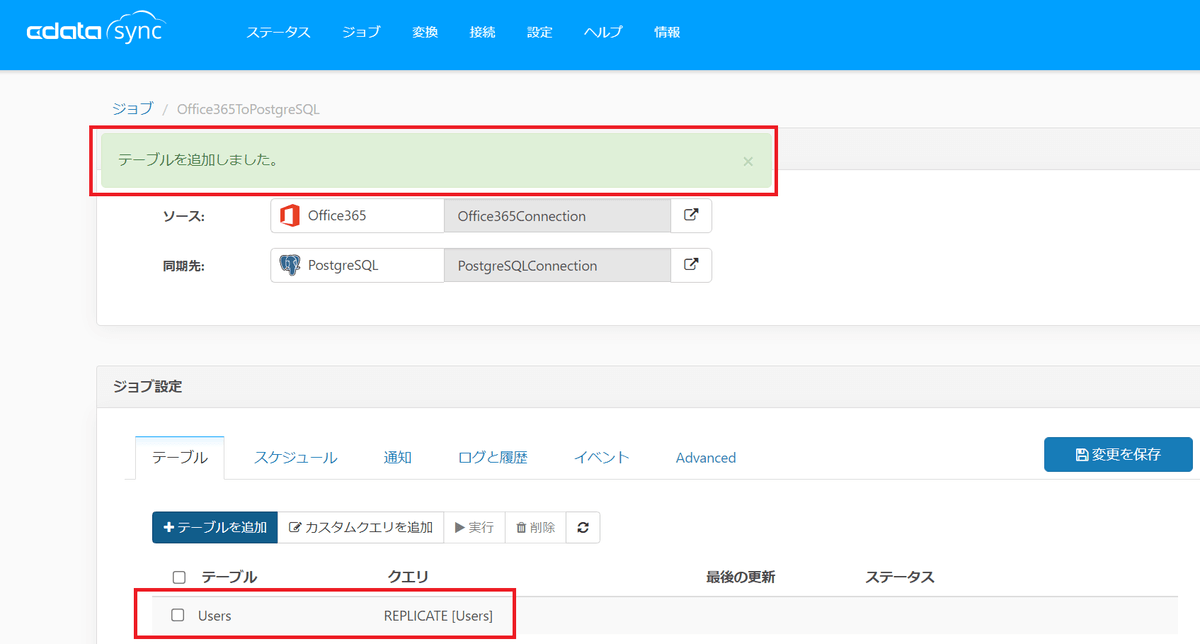This screenshot has height=644, width=1200.
Task: Switch to the イベント tab
Action: (x=601, y=457)
